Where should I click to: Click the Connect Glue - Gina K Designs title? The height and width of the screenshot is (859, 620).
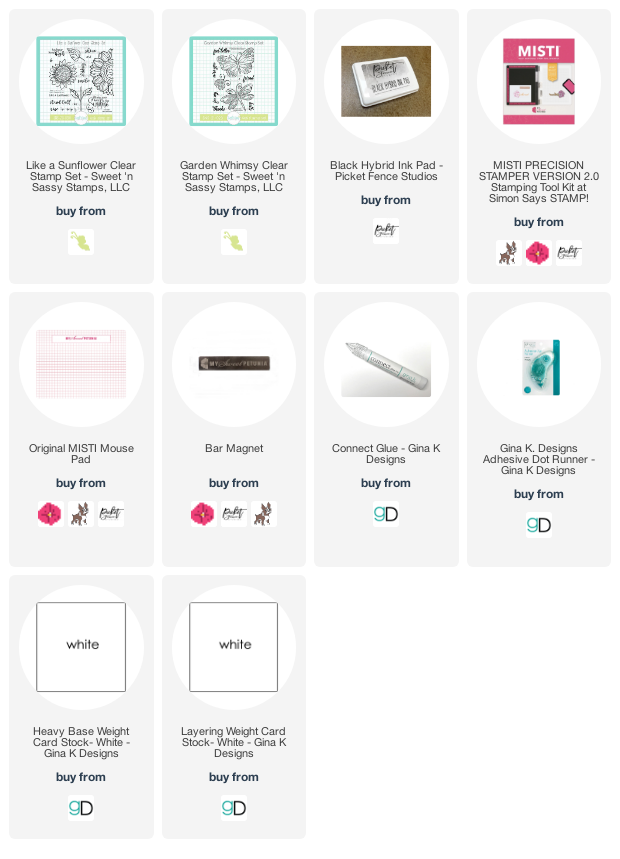coord(386,454)
